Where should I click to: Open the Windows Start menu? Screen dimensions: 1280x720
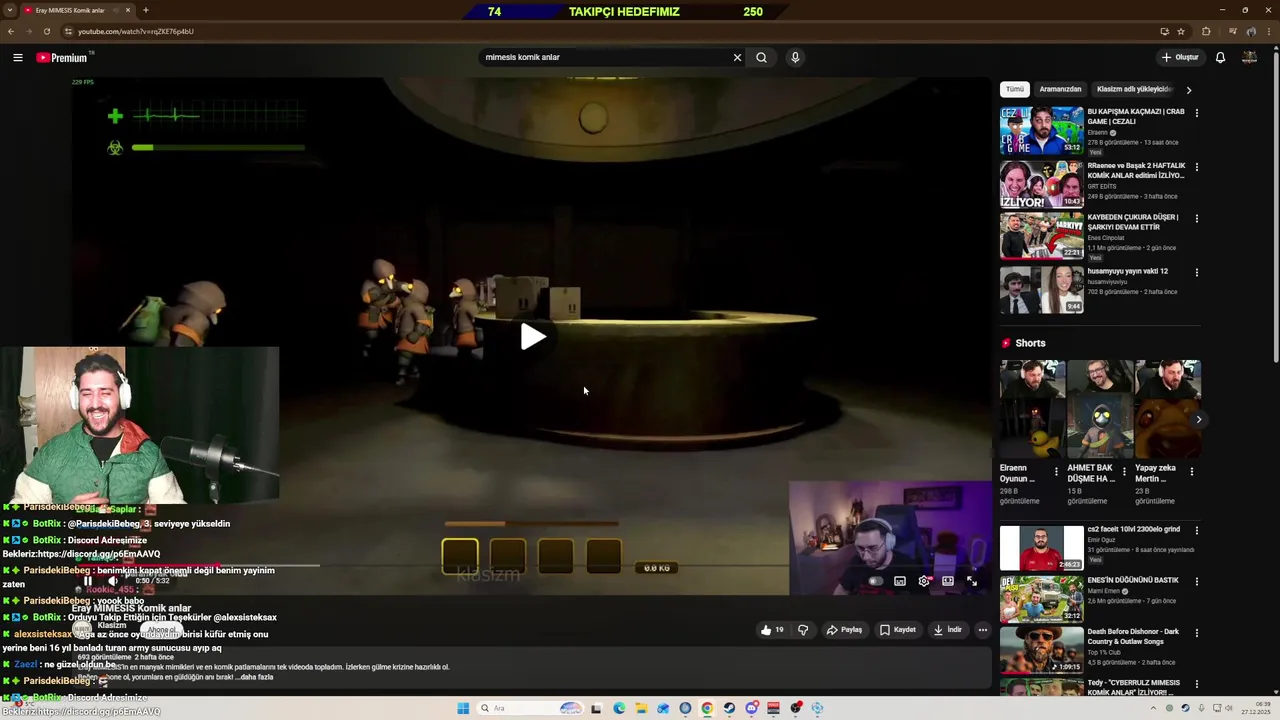463,708
